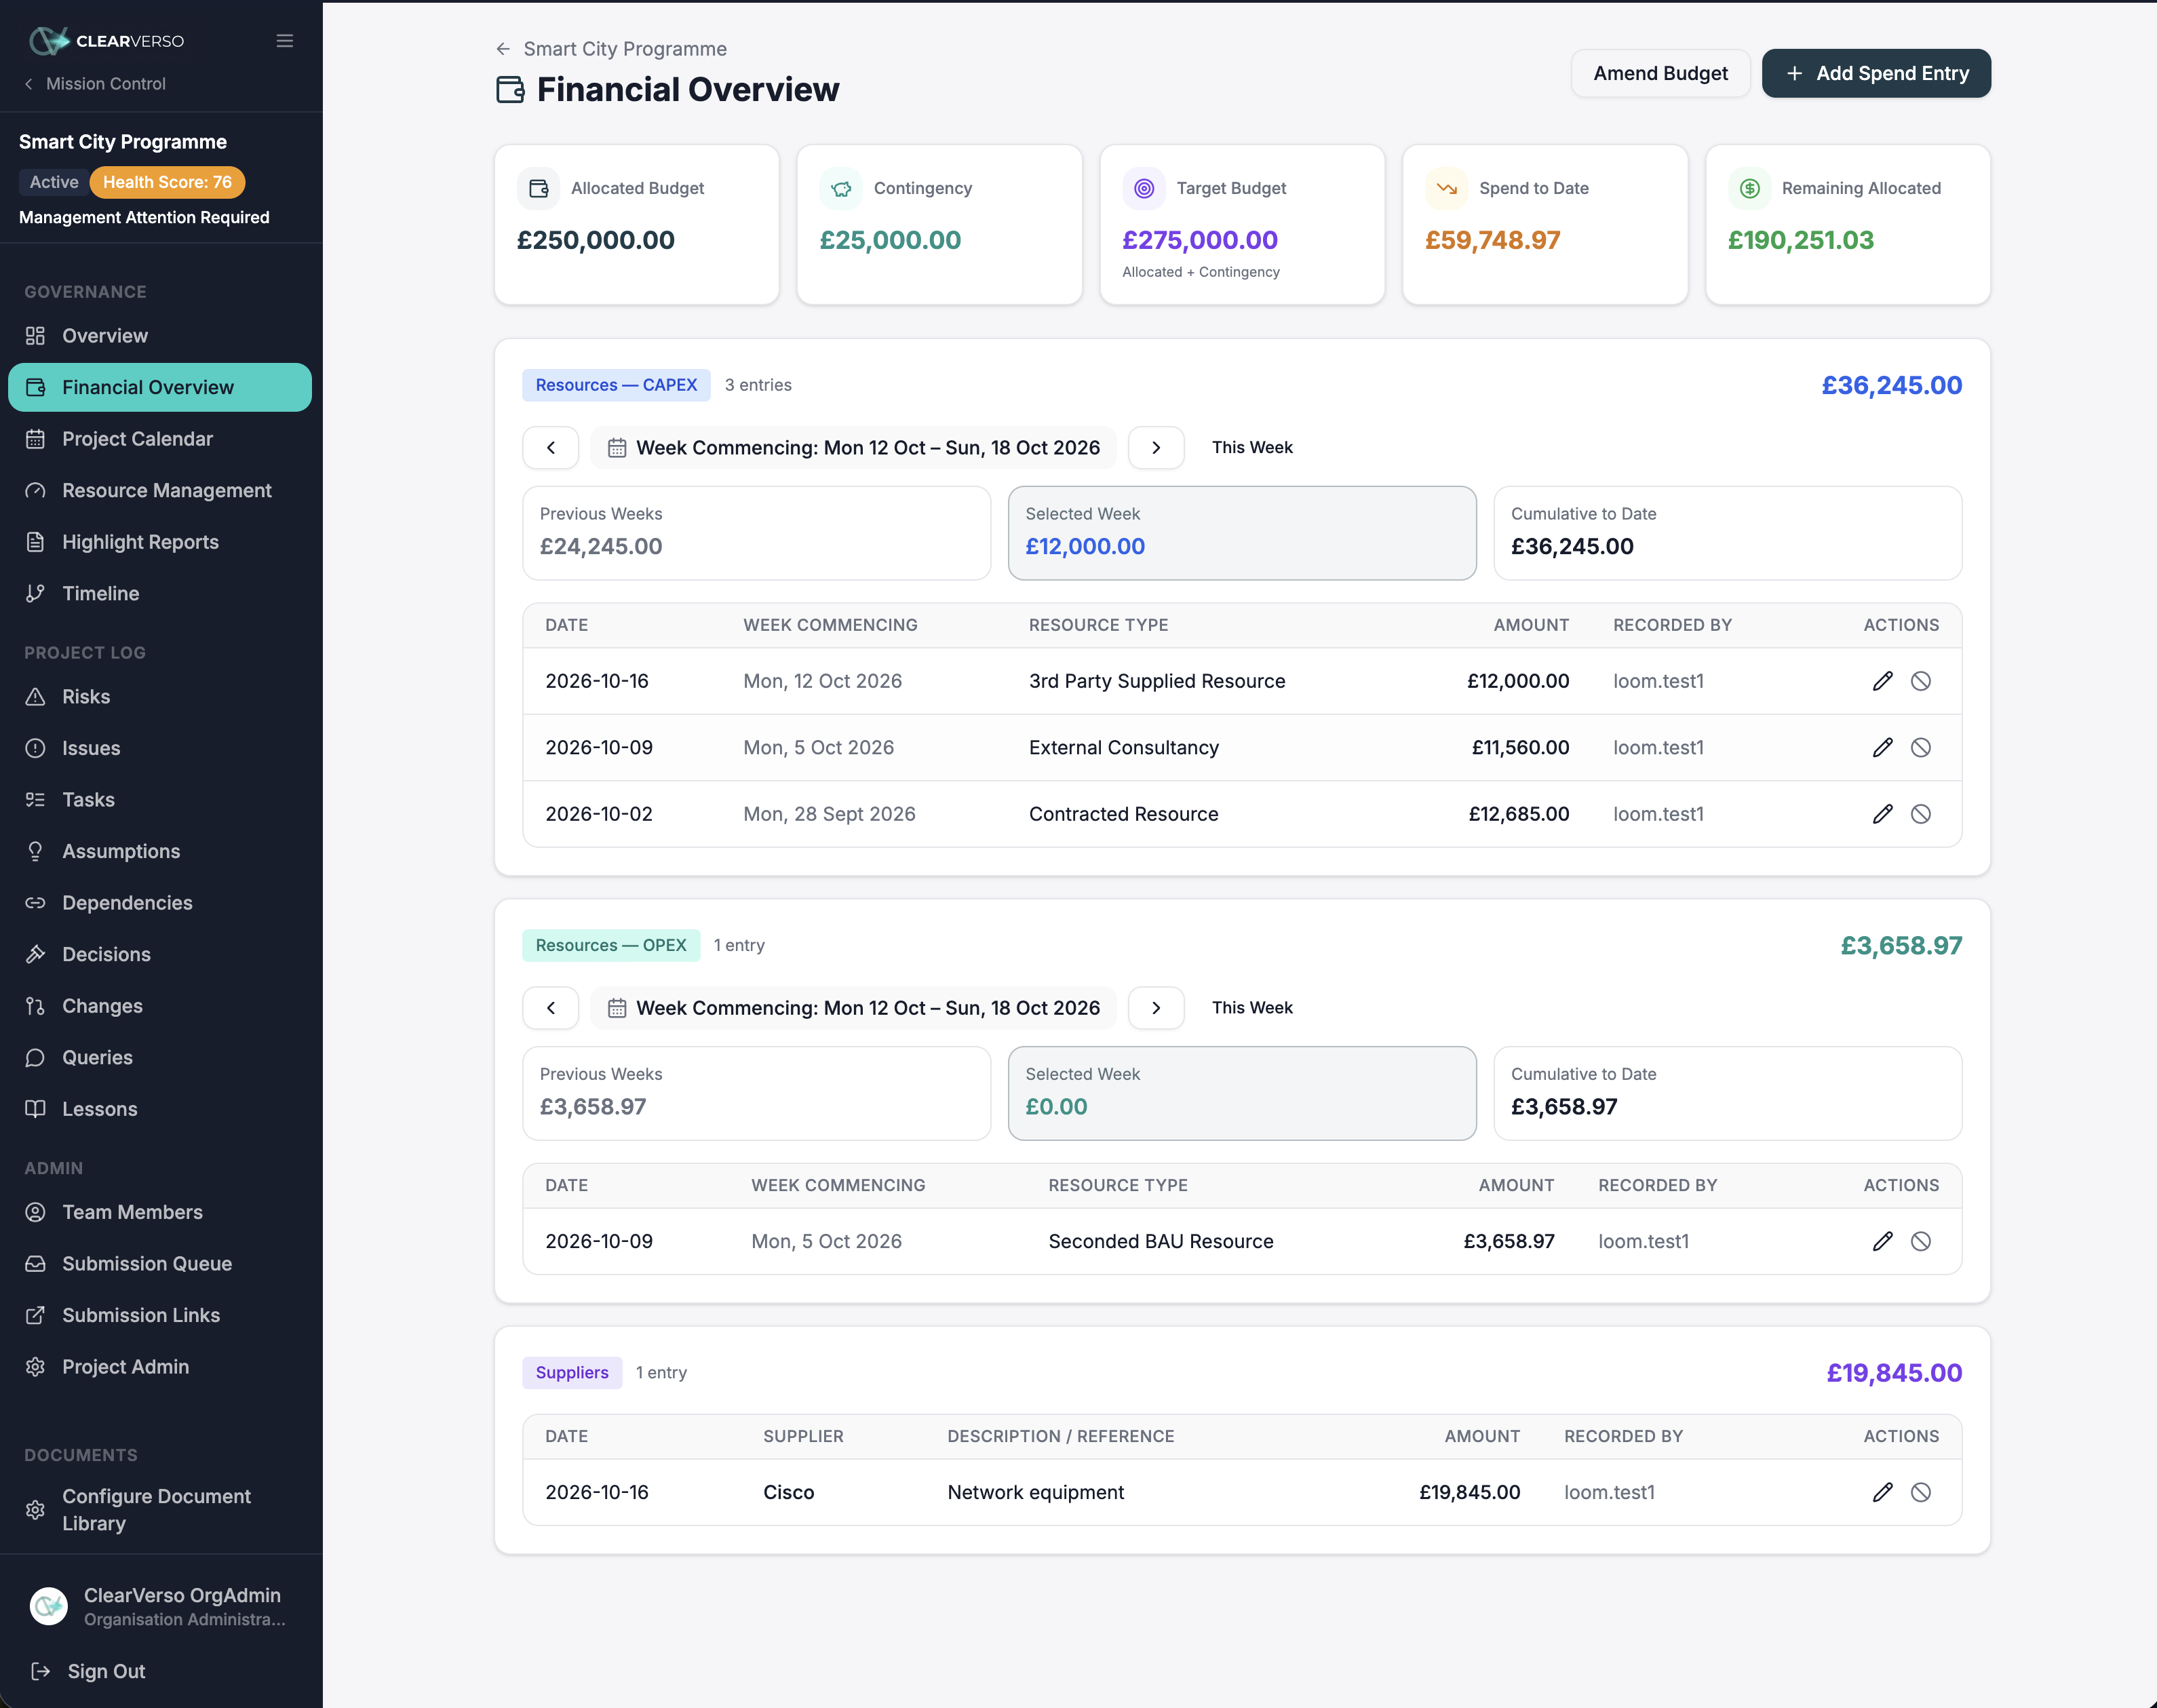Open Decisions in the project log

click(160, 954)
